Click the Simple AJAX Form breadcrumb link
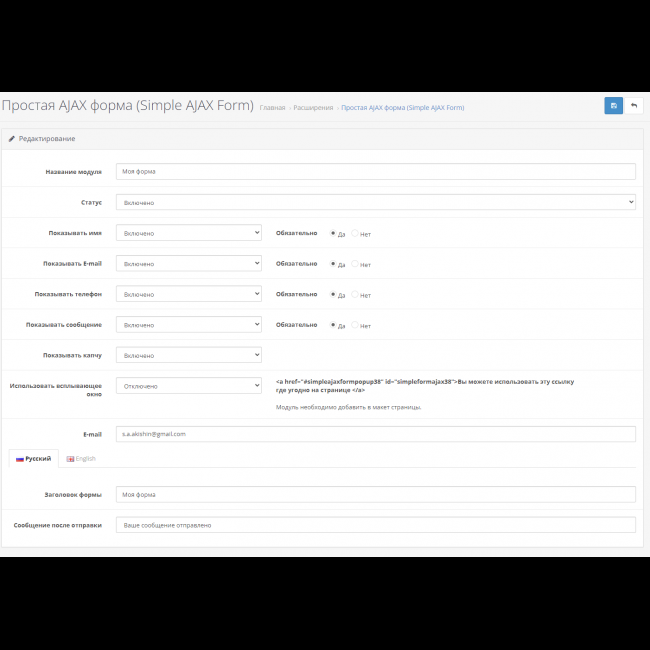The height and width of the screenshot is (650, 650). [402, 108]
